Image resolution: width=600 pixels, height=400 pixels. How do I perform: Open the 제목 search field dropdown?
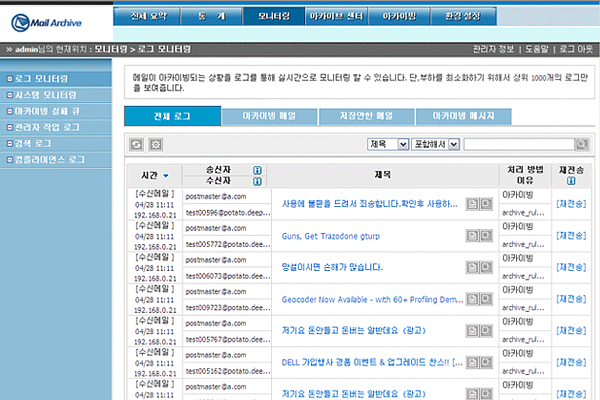pyautogui.click(x=389, y=145)
